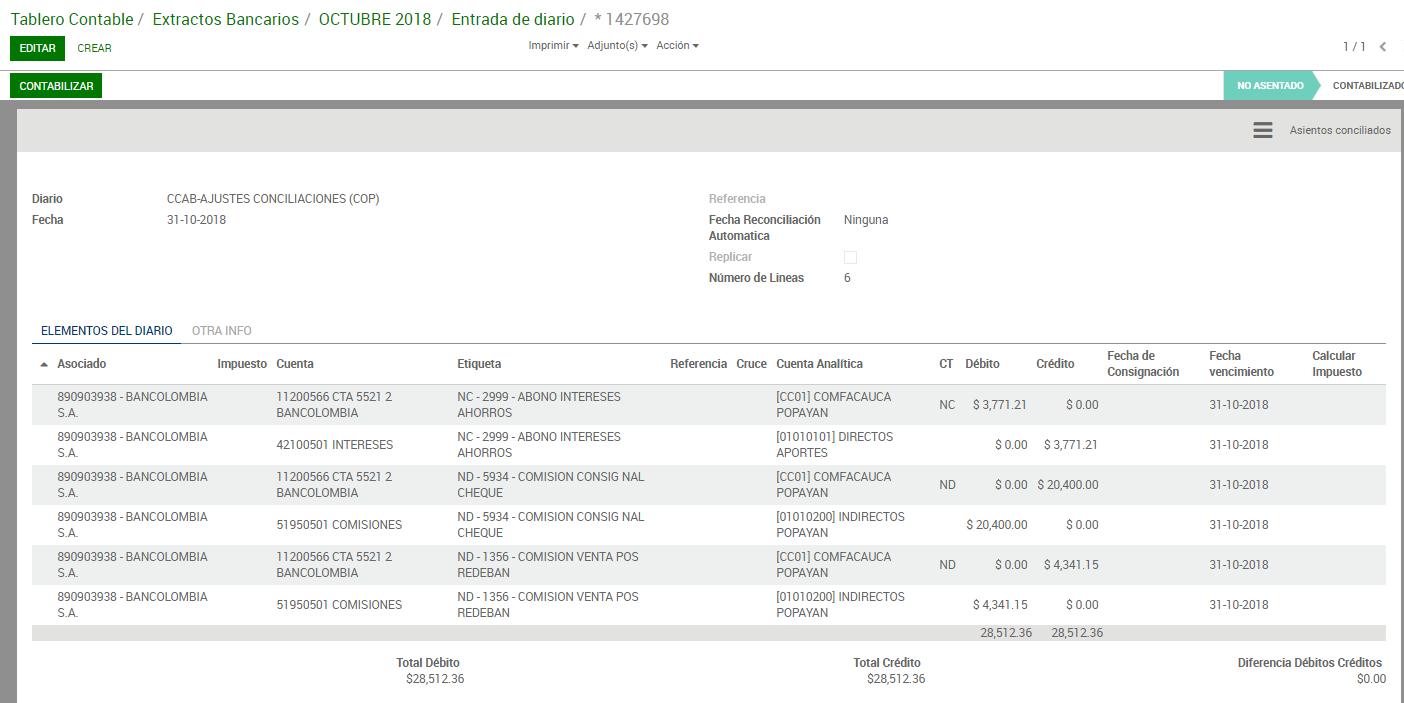1404x703 pixels.
Task: Return to Entrada de diario breadcrumb
Action: pyautogui.click(x=512, y=19)
